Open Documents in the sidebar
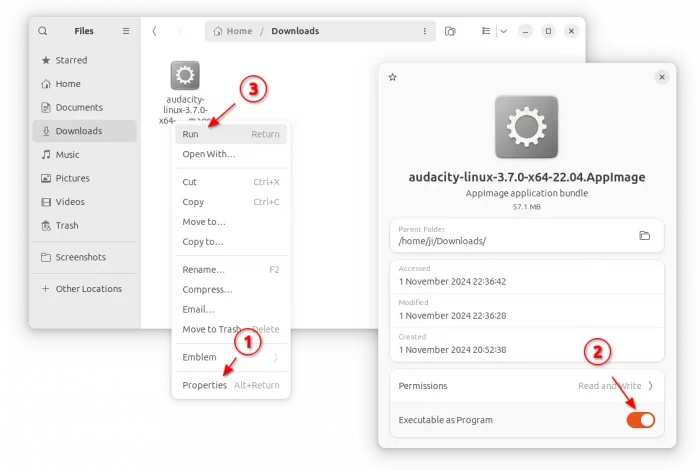The height and width of the screenshot is (471, 700). [84, 107]
